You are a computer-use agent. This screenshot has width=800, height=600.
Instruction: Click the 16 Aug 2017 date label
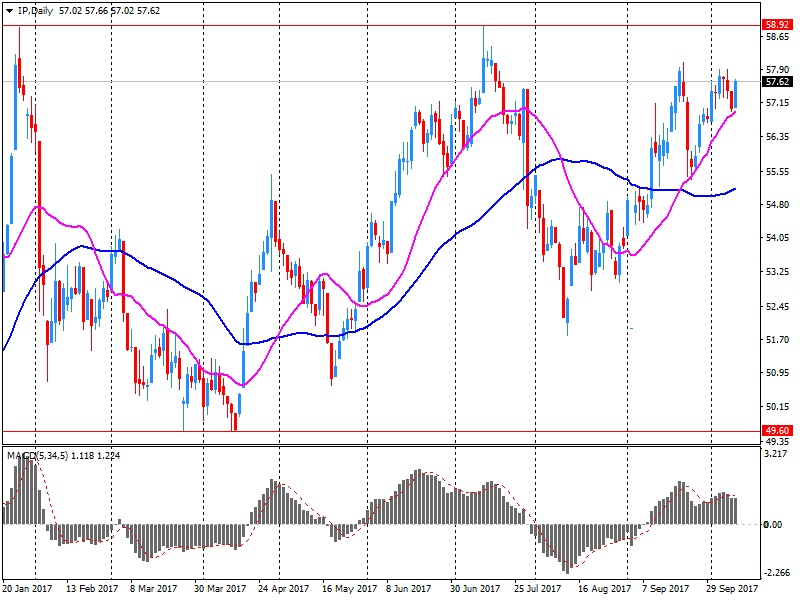pyautogui.click(x=604, y=589)
